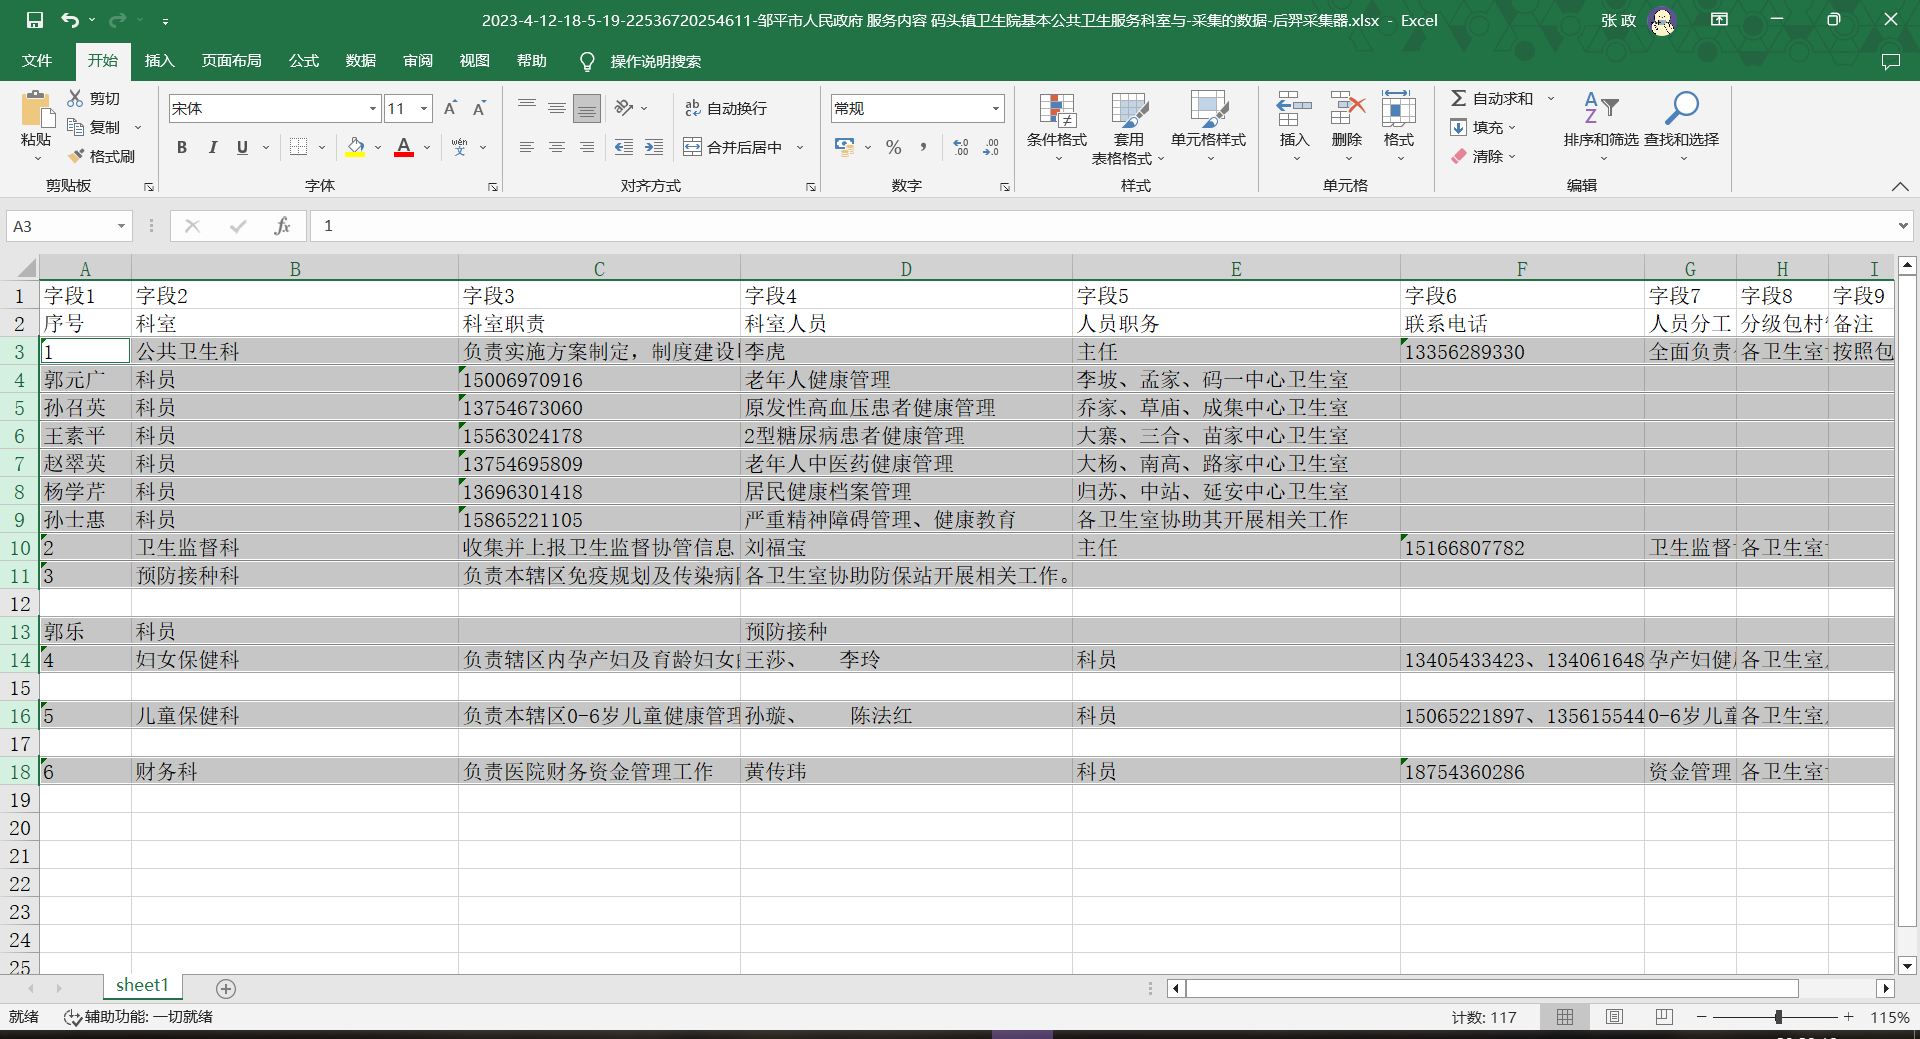Viewport: 1920px width, 1039px height.
Task: Click the 插入 insert cells icon
Action: pos(1295,108)
